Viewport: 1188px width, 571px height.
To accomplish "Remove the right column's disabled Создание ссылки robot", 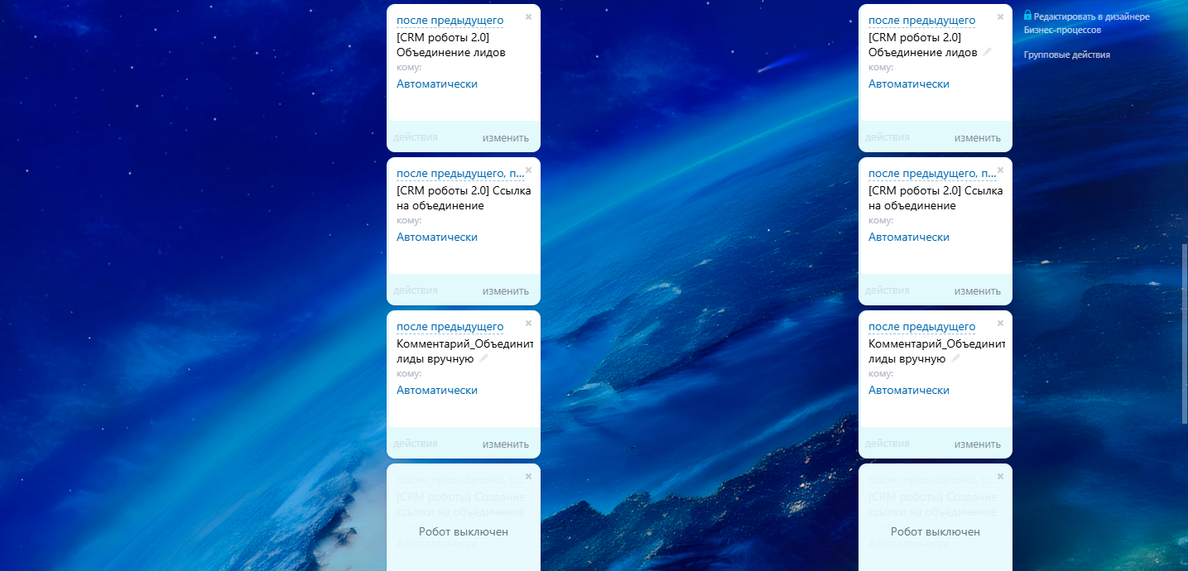I will coord(1000,476).
